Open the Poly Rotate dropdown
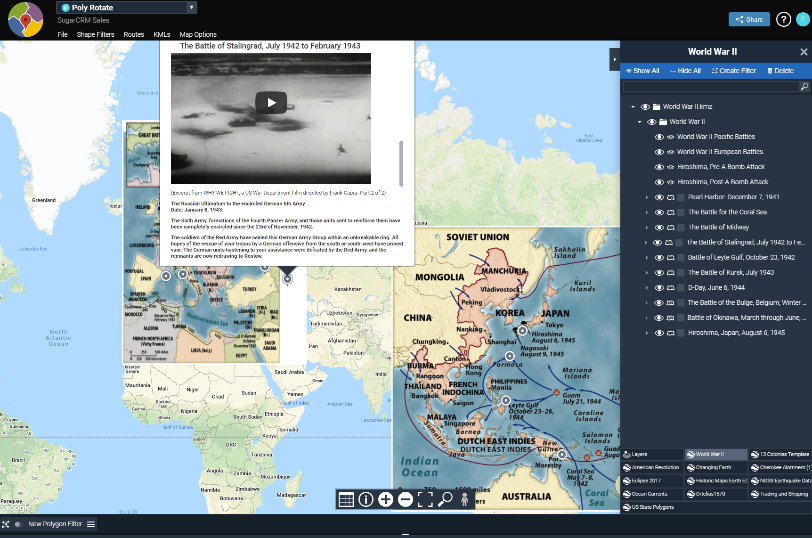The width and height of the screenshot is (812, 538). (x=191, y=7)
